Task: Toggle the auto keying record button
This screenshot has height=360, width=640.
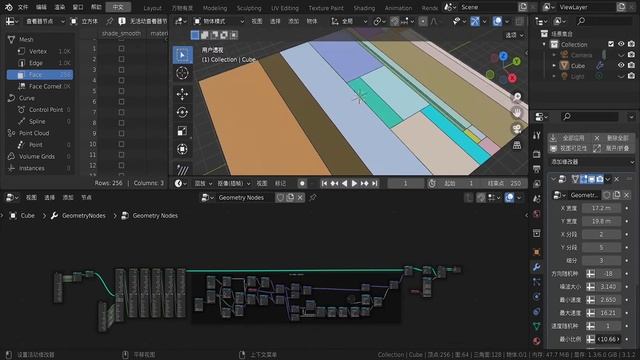Action: [302, 183]
